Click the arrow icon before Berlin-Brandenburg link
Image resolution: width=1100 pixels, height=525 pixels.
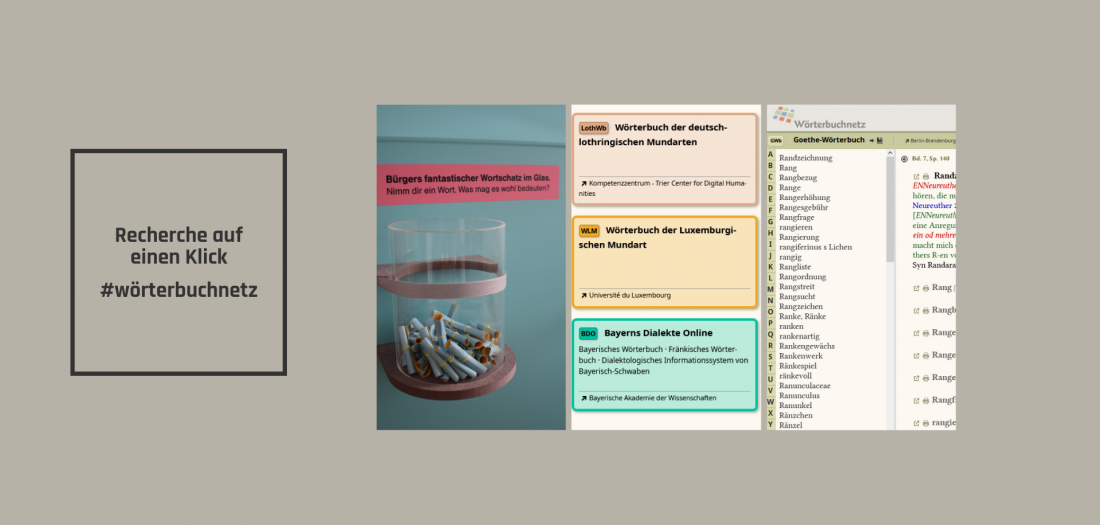[907, 141]
